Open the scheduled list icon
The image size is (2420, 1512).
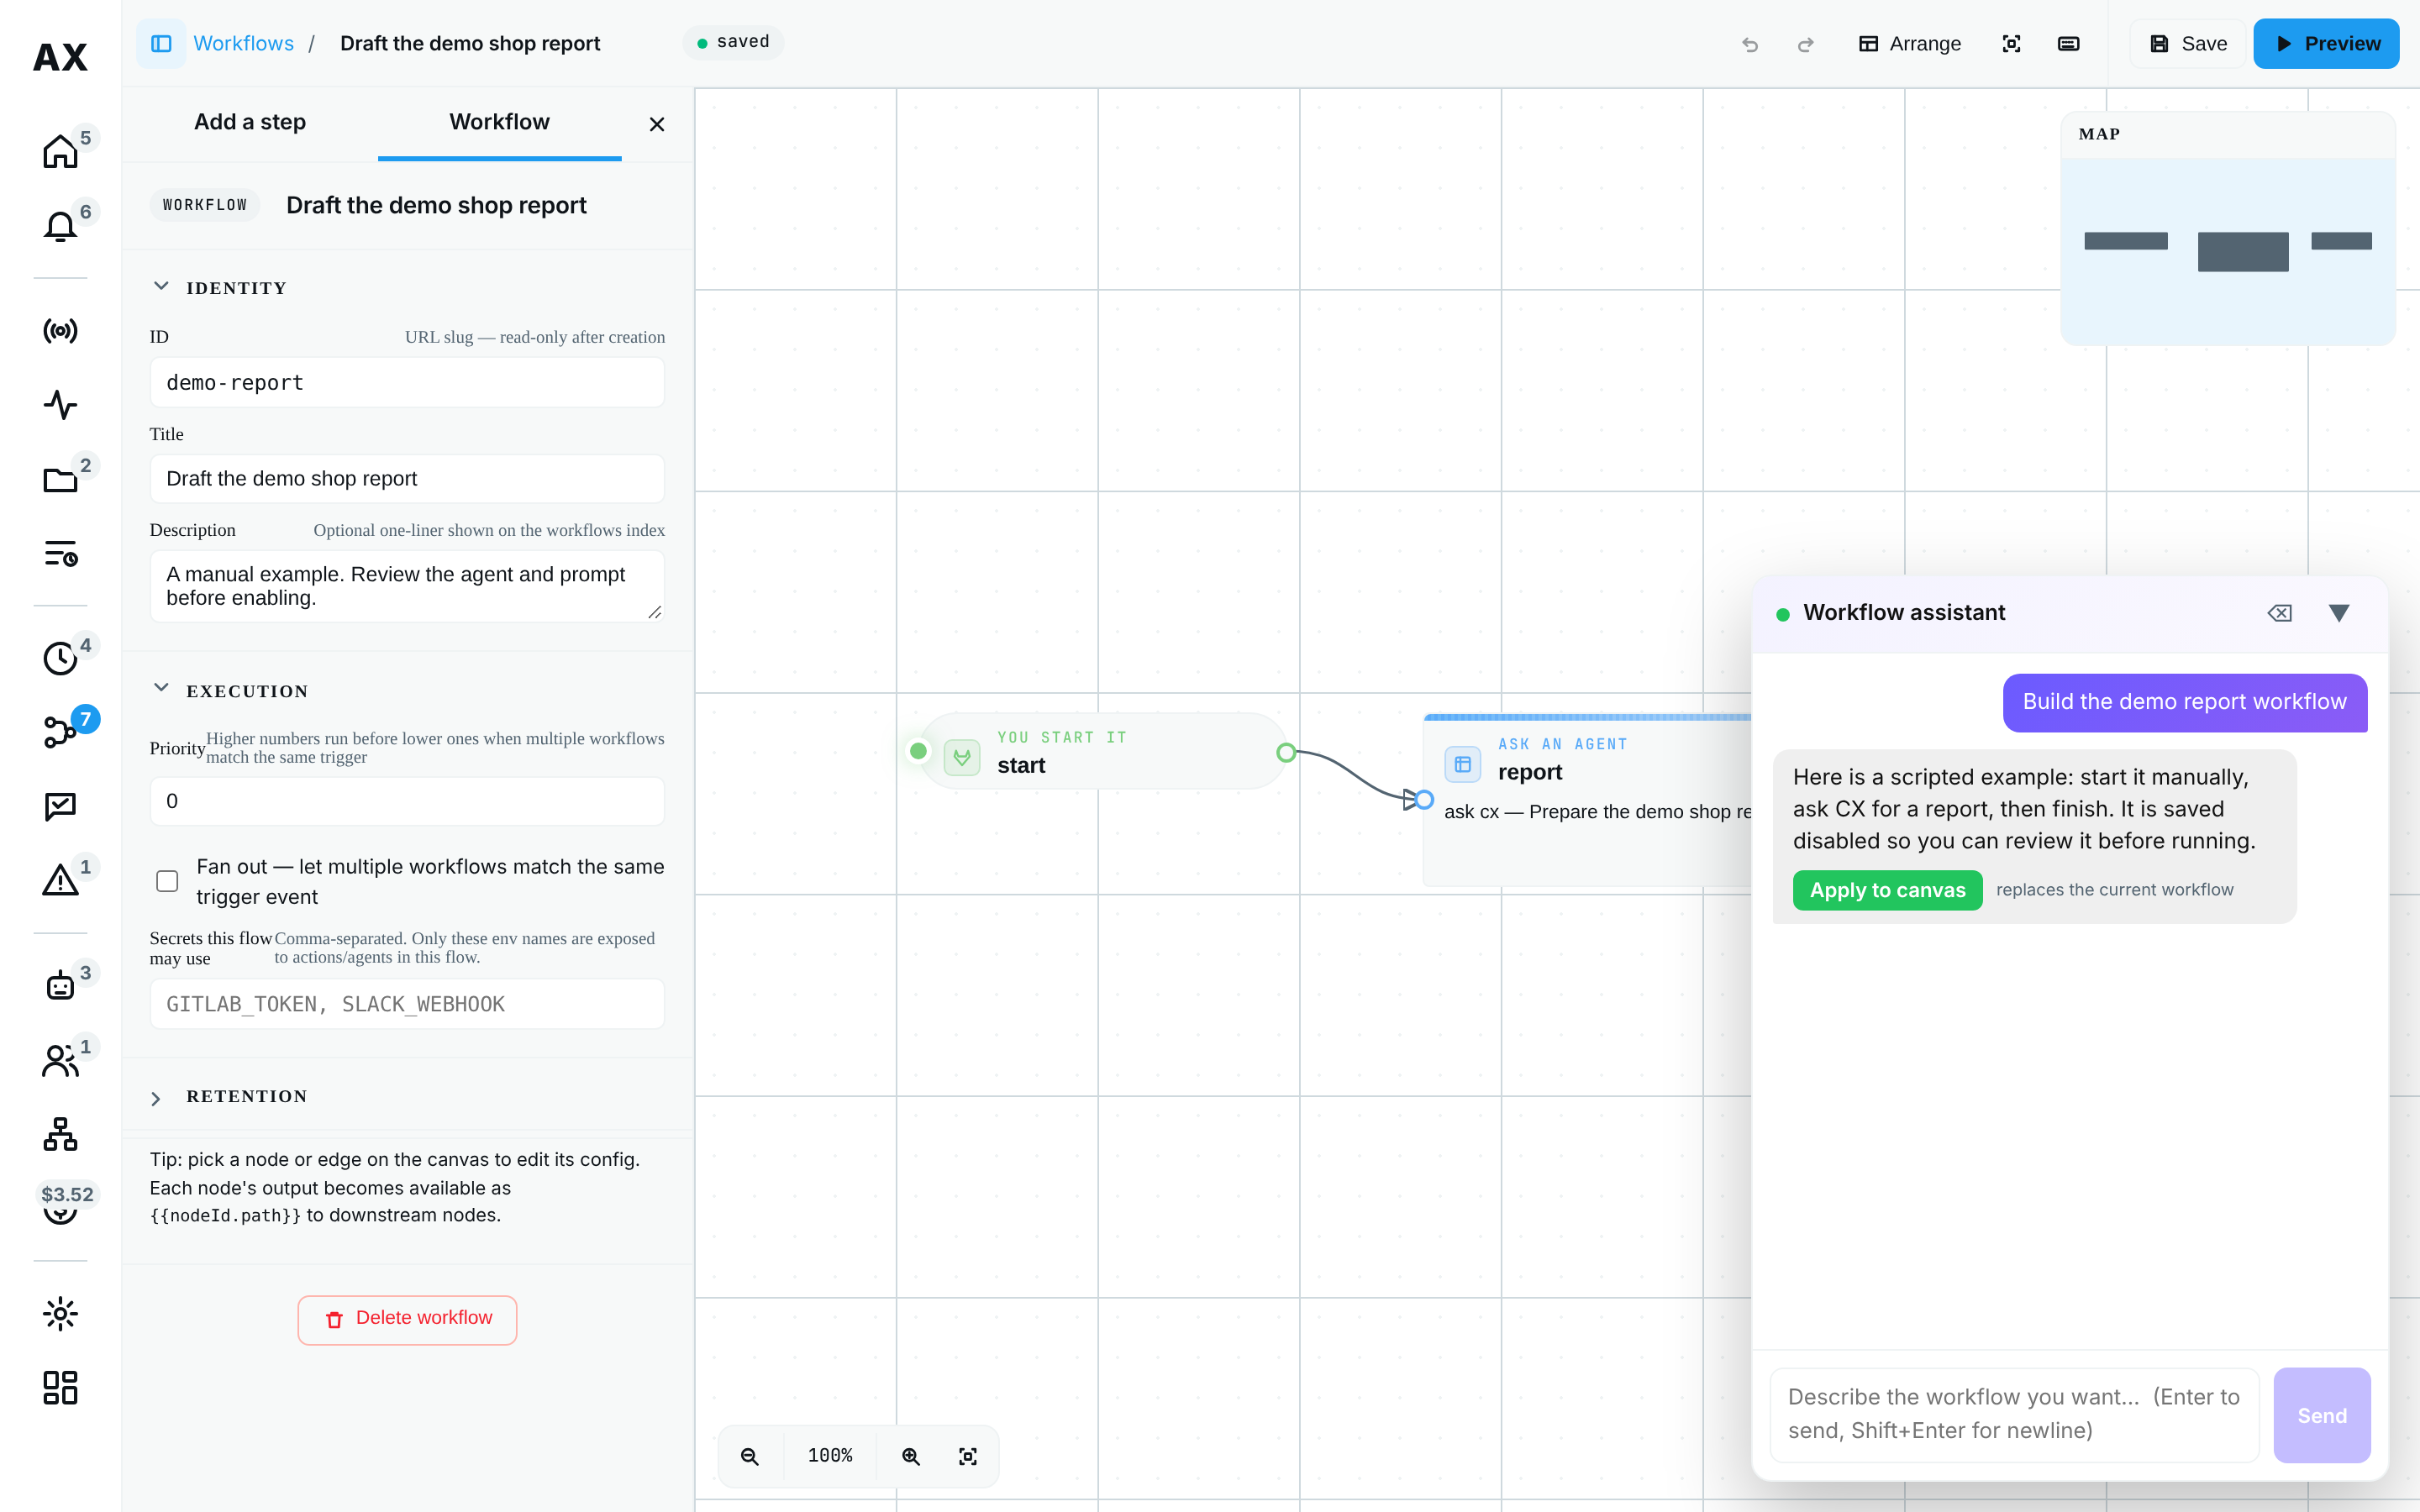point(60,553)
